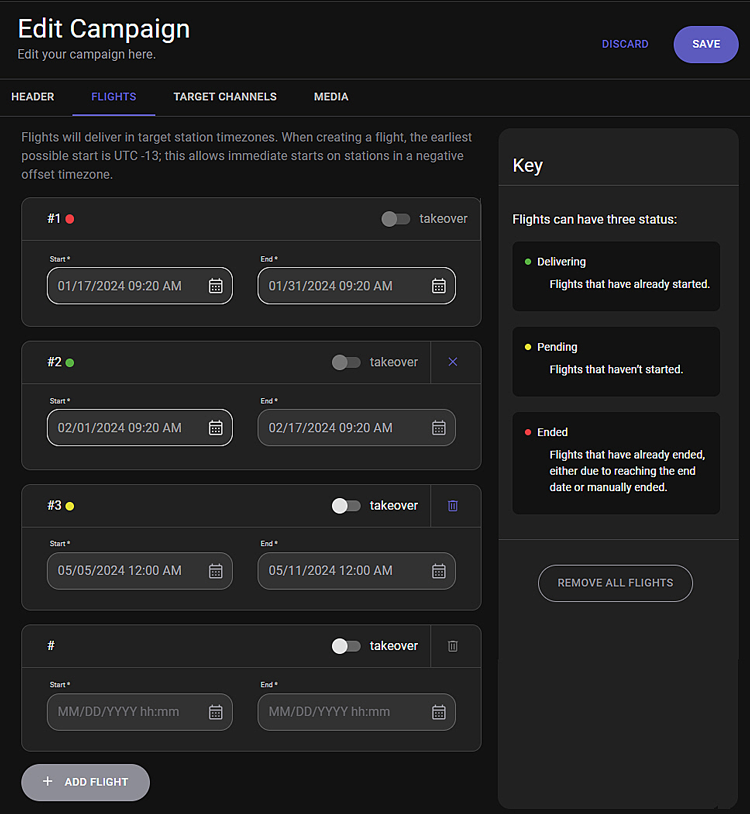This screenshot has height=814, width=750.
Task: Toggle takeover switch for flight #2
Action: 346,362
